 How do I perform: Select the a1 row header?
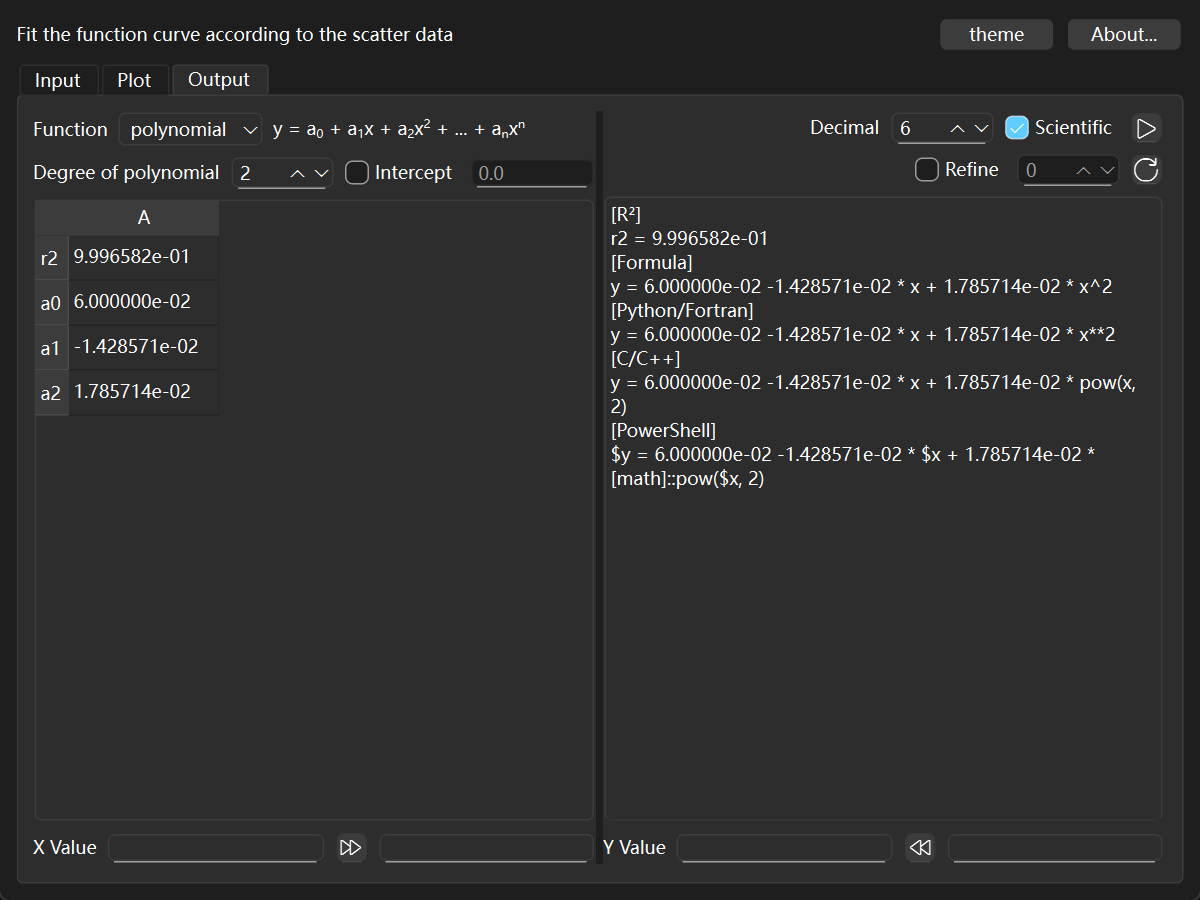[51, 348]
